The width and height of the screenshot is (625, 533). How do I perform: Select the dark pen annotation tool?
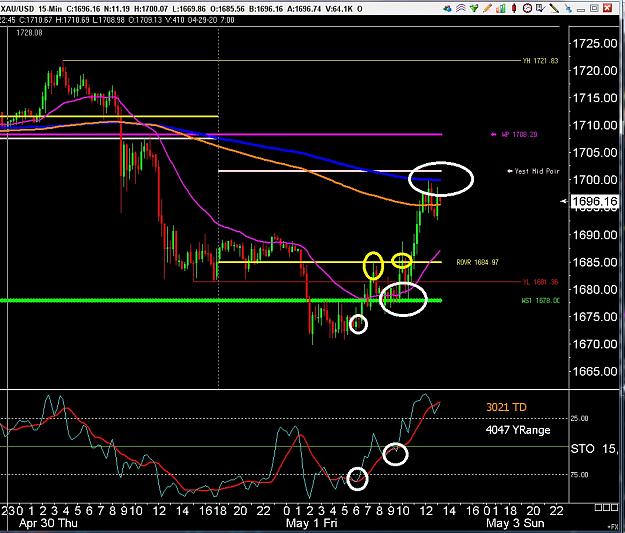click(554, 8)
